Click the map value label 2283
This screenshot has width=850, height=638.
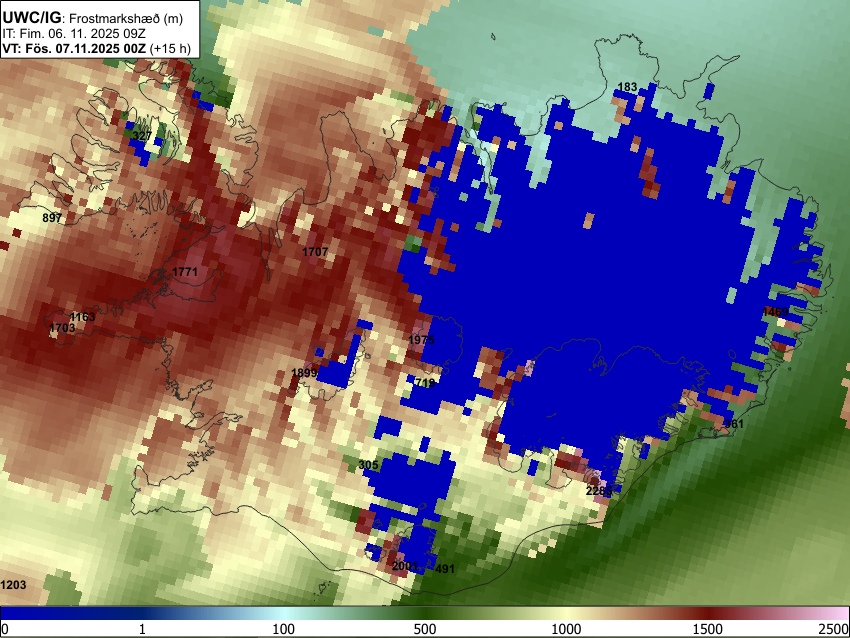pos(598,491)
